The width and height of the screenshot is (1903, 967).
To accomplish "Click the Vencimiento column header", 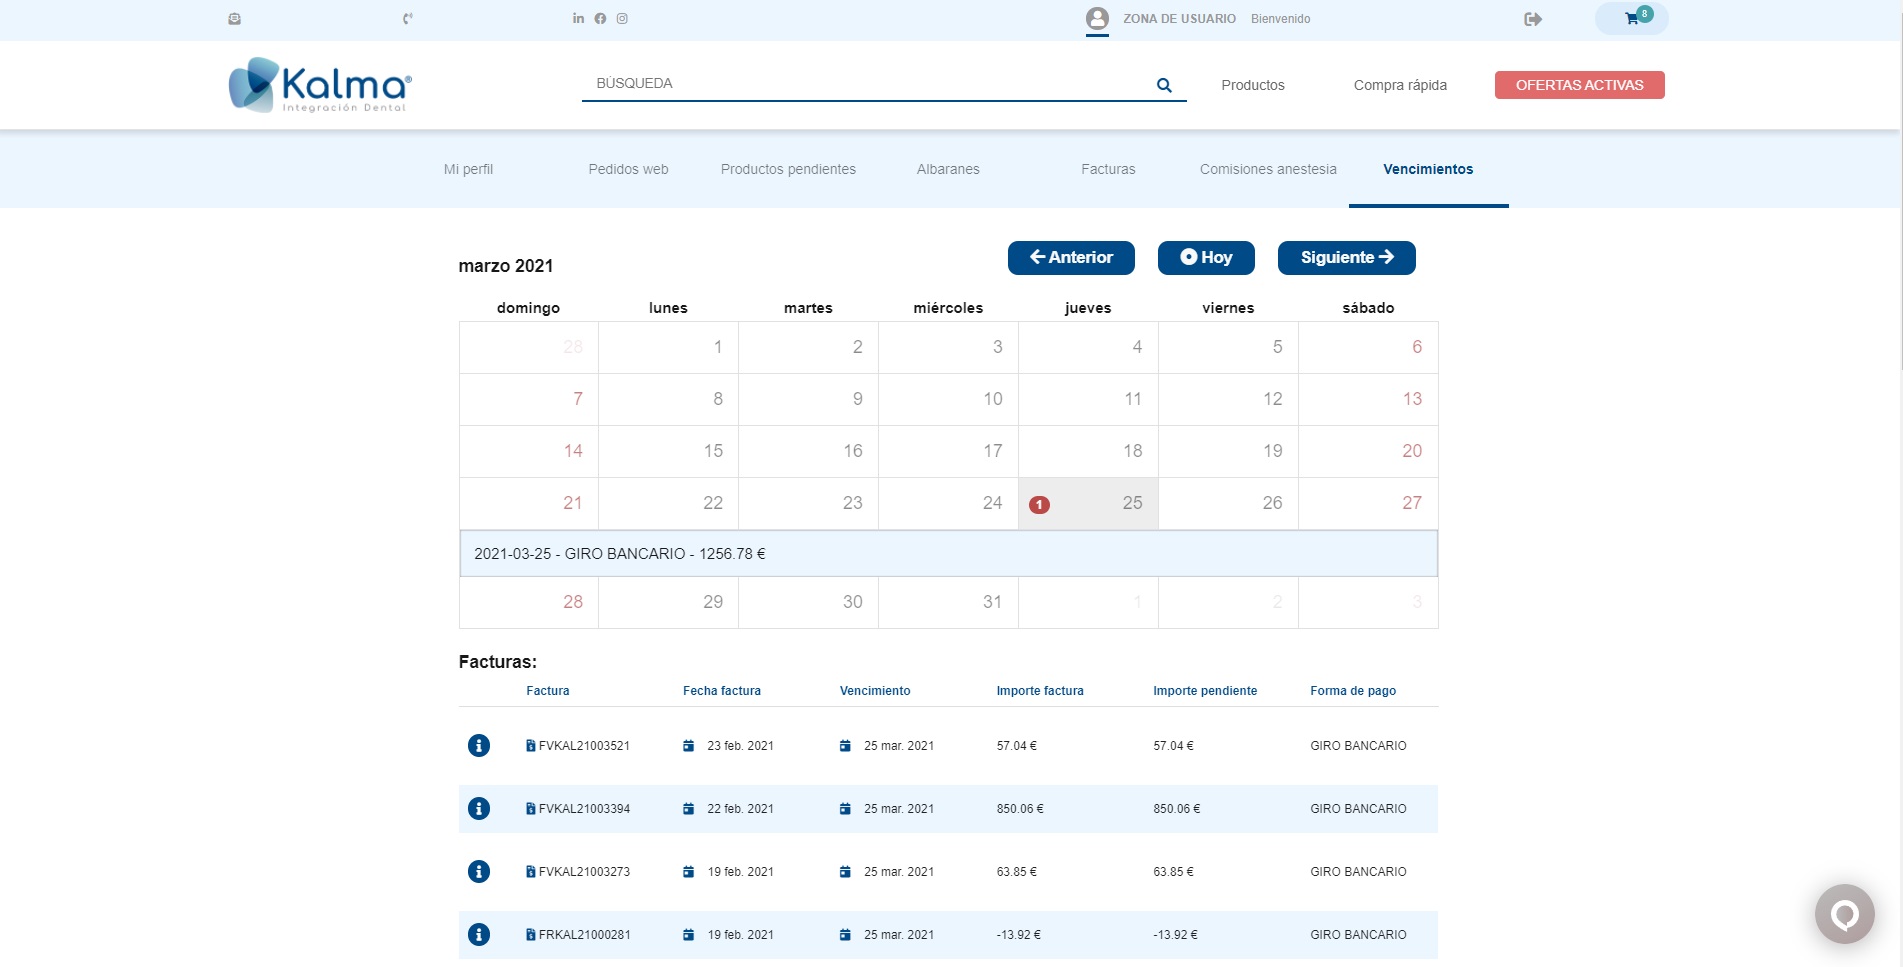I will (x=875, y=691).
